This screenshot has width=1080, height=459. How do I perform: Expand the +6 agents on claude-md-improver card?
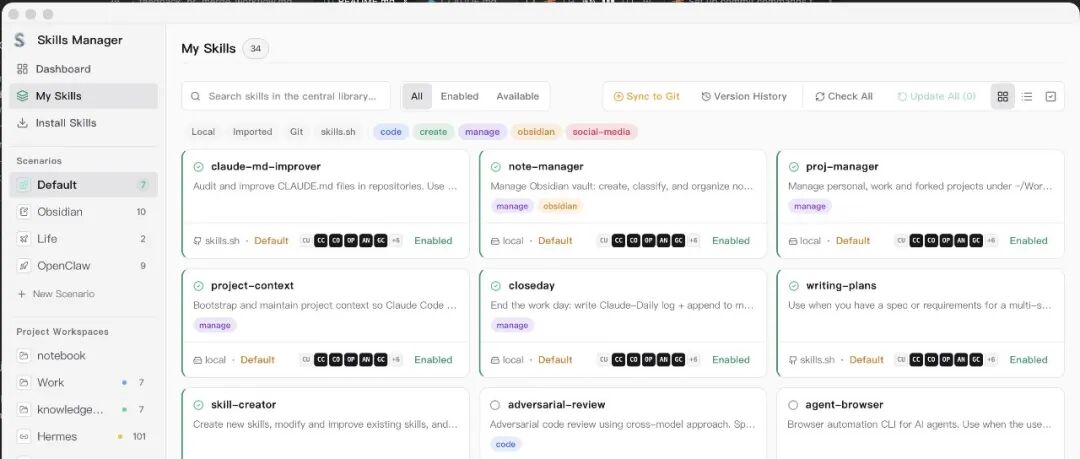pos(396,241)
